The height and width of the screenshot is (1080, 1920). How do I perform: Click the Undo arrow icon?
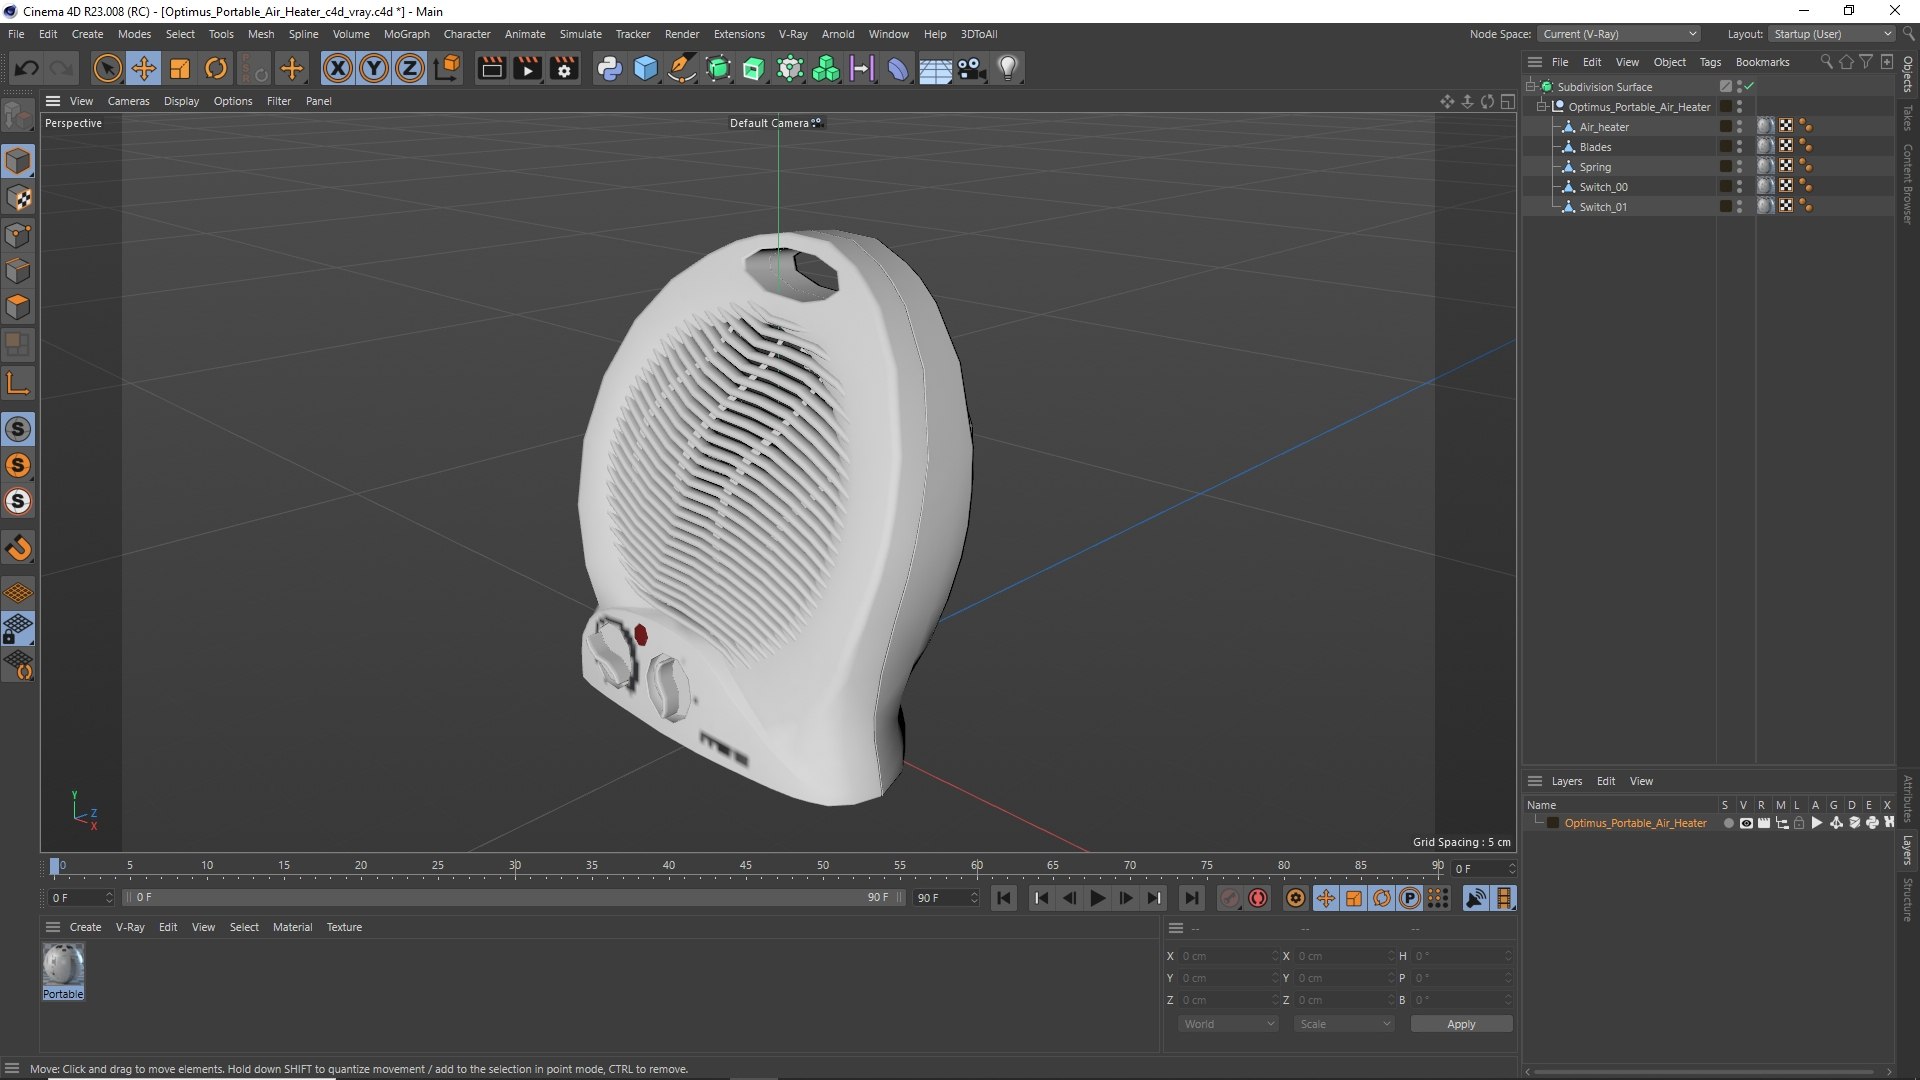click(x=27, y=68)
